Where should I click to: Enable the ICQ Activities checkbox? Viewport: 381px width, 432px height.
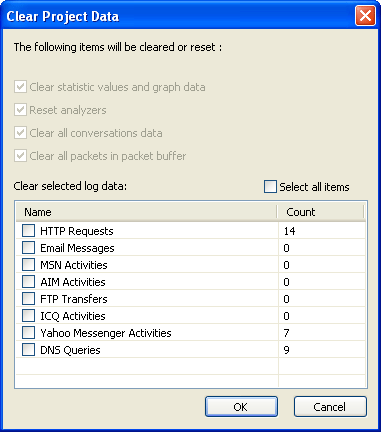click(28, 316)
